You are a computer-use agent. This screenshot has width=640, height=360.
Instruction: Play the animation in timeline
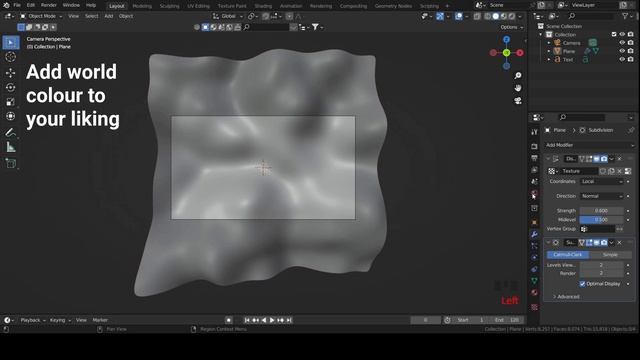(272, 320)
